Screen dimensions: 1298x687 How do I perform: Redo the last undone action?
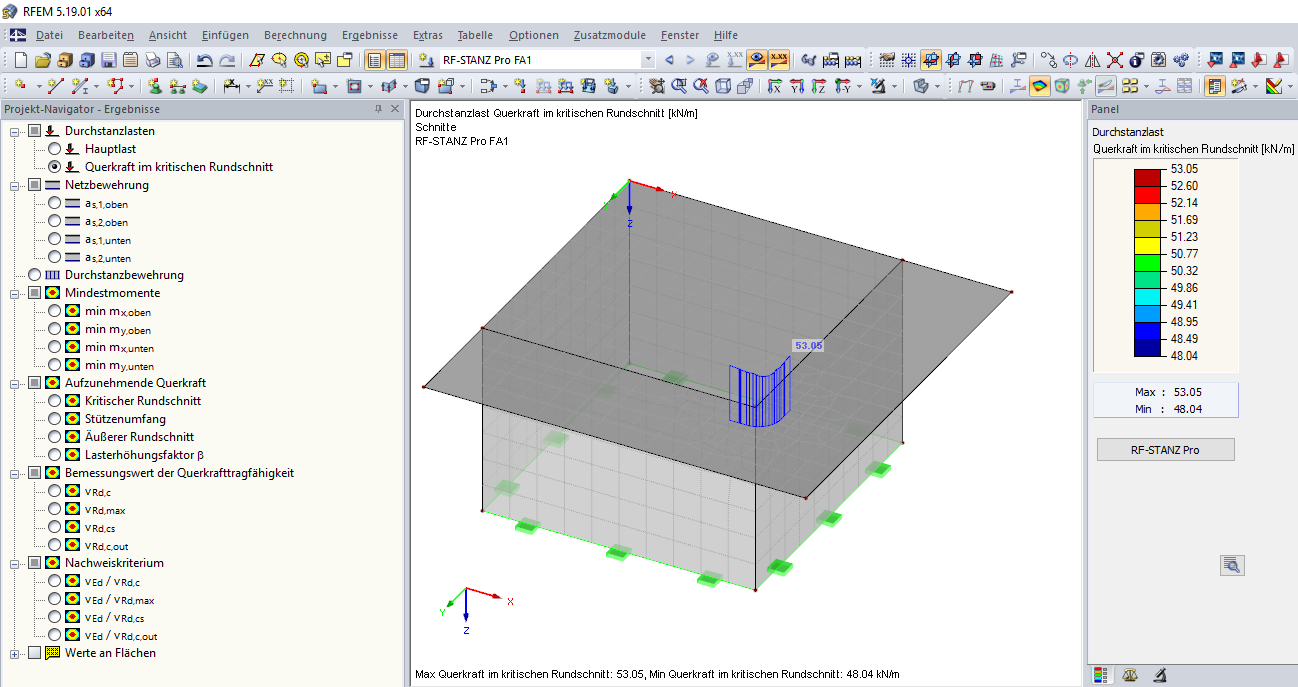228,60
